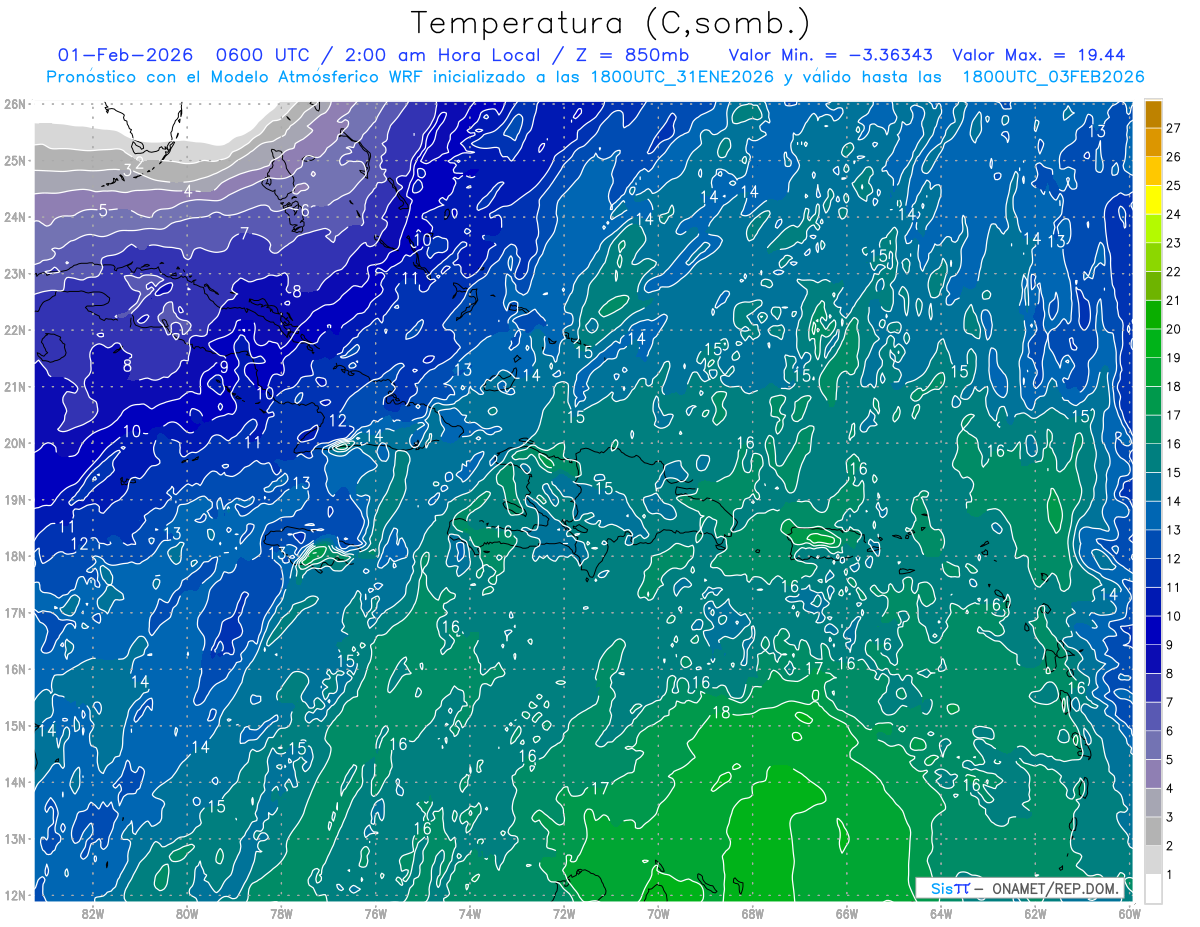Click the latitude axis label "26N"

16,104
